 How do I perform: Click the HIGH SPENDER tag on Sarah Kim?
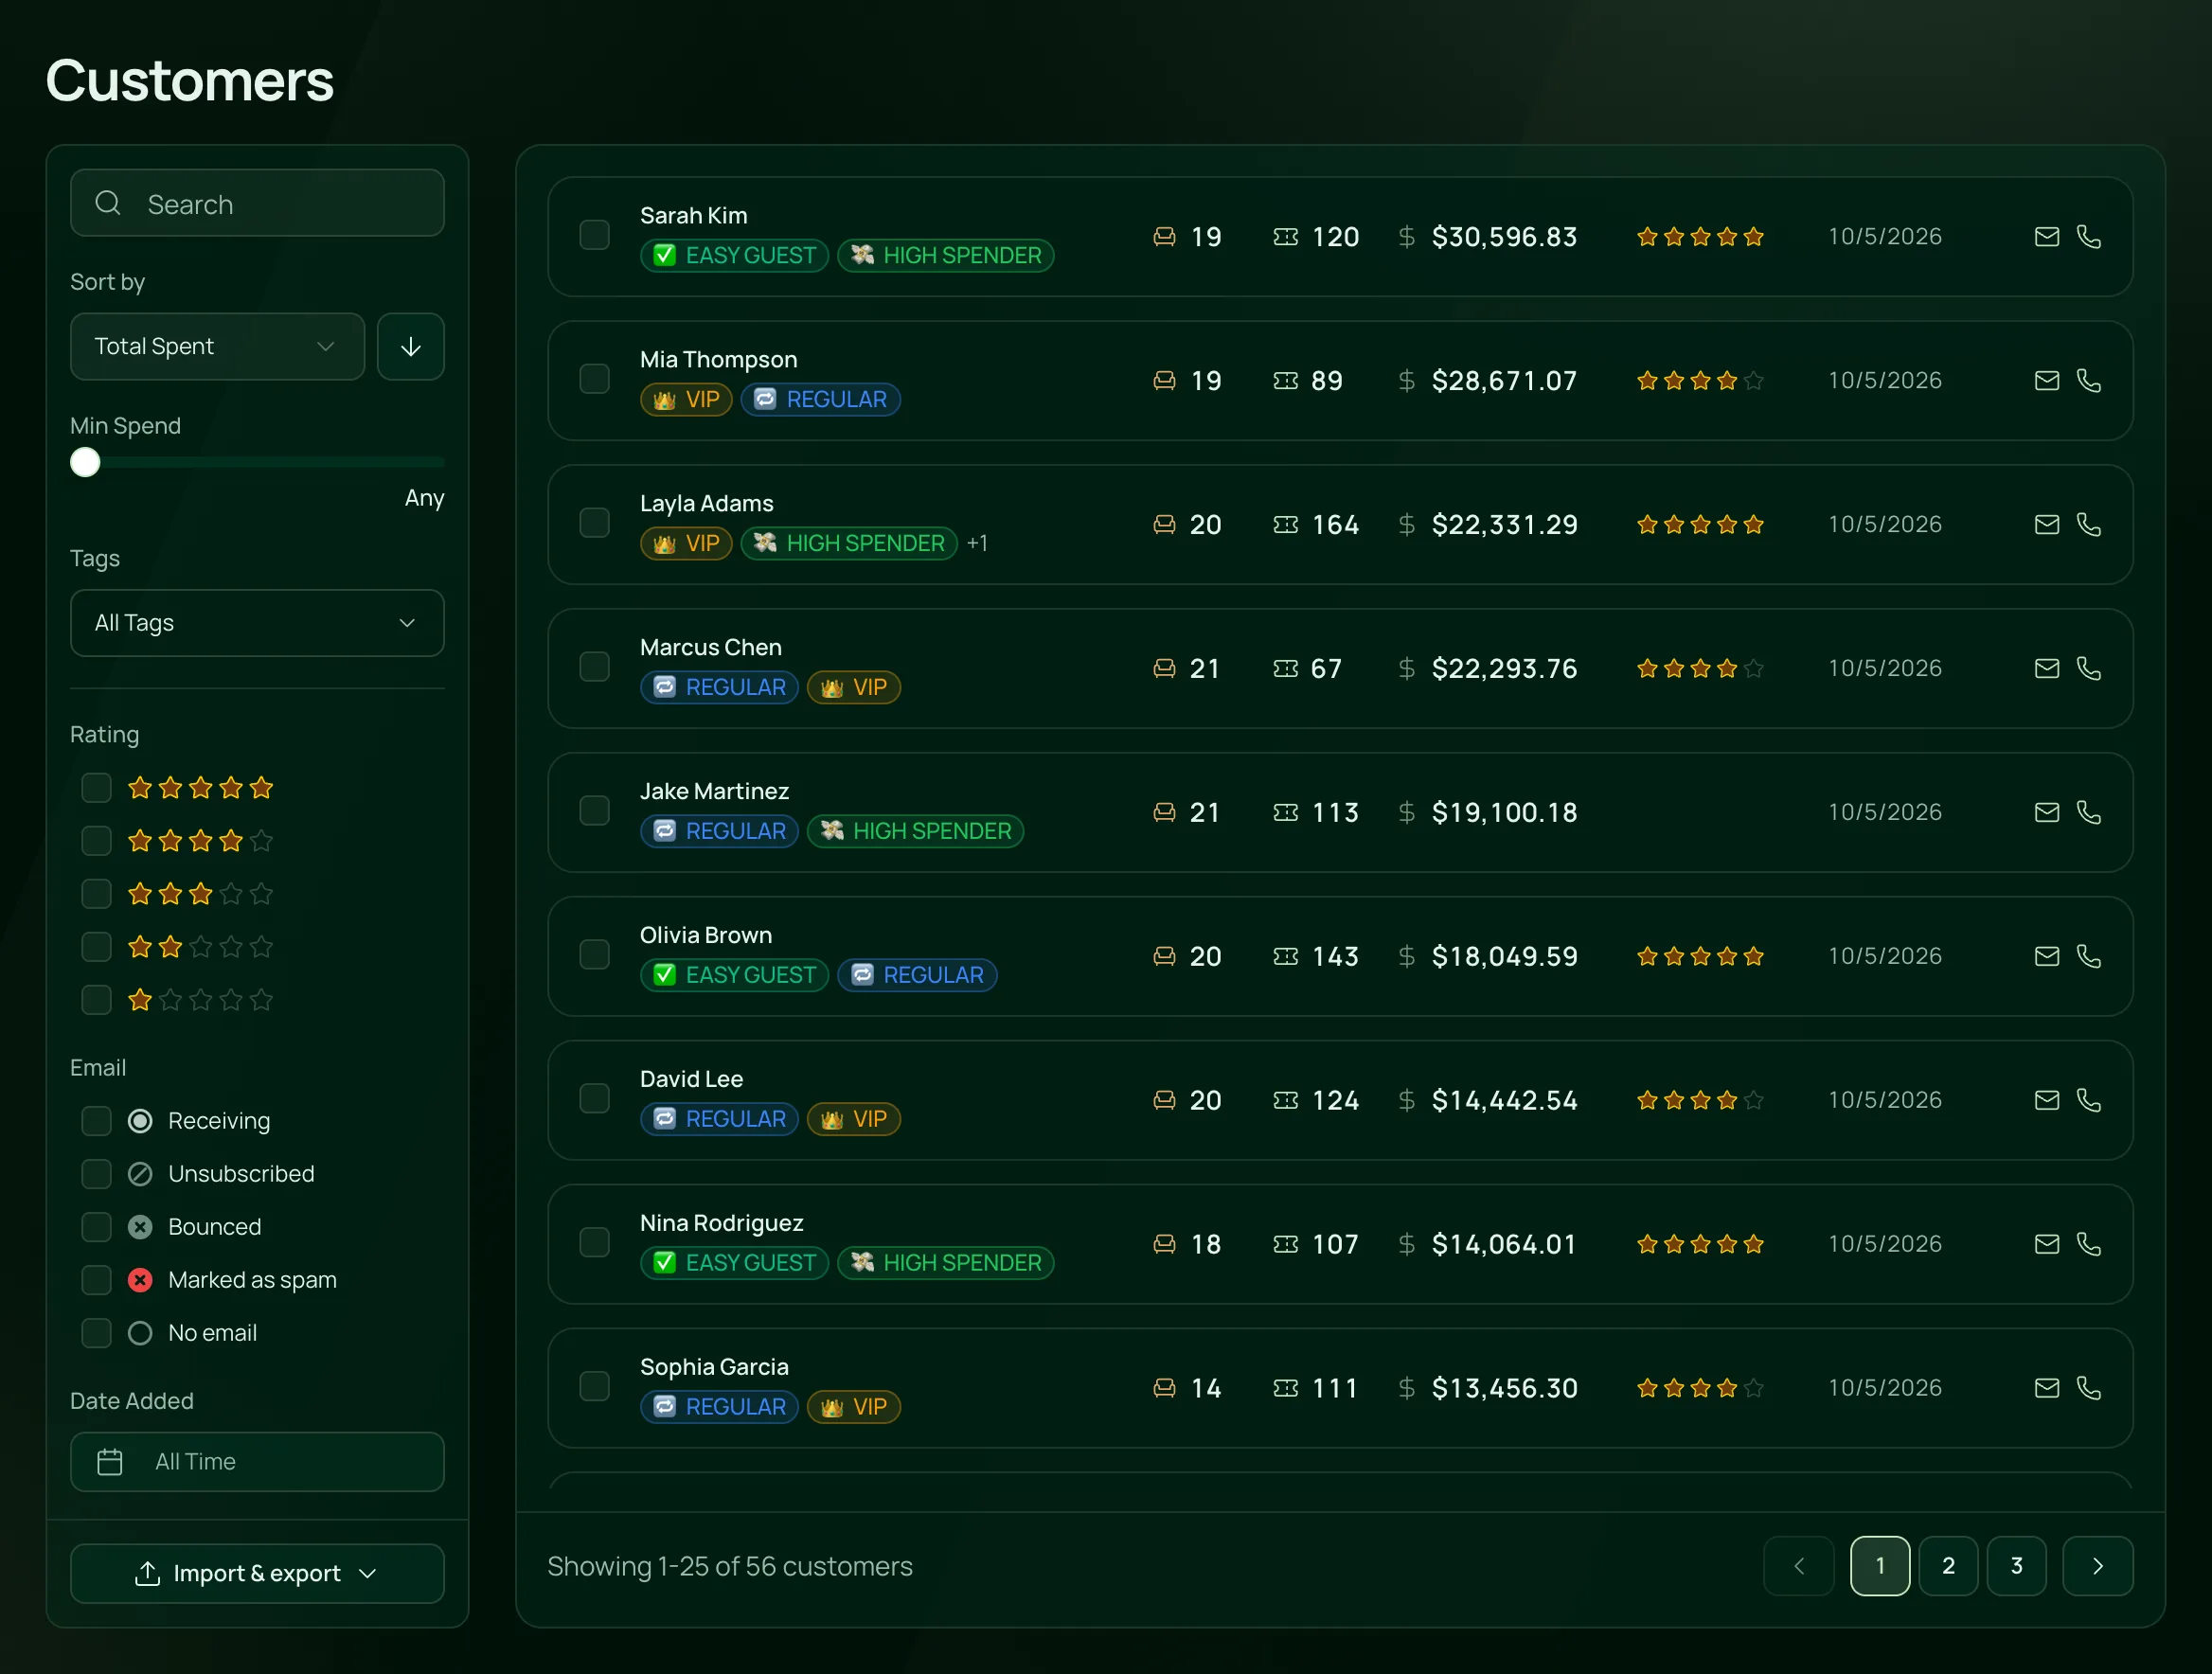click(x=945, y=256)
